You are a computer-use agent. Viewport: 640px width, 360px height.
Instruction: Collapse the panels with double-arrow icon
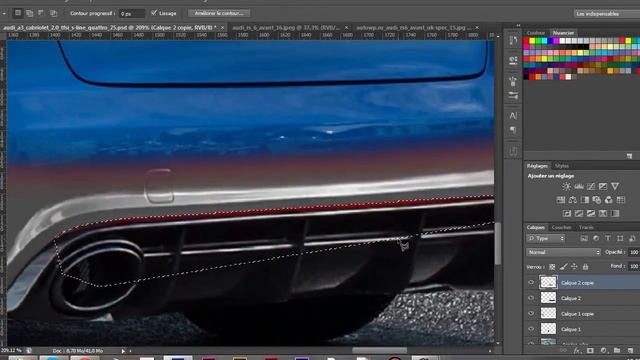point(518,25)
